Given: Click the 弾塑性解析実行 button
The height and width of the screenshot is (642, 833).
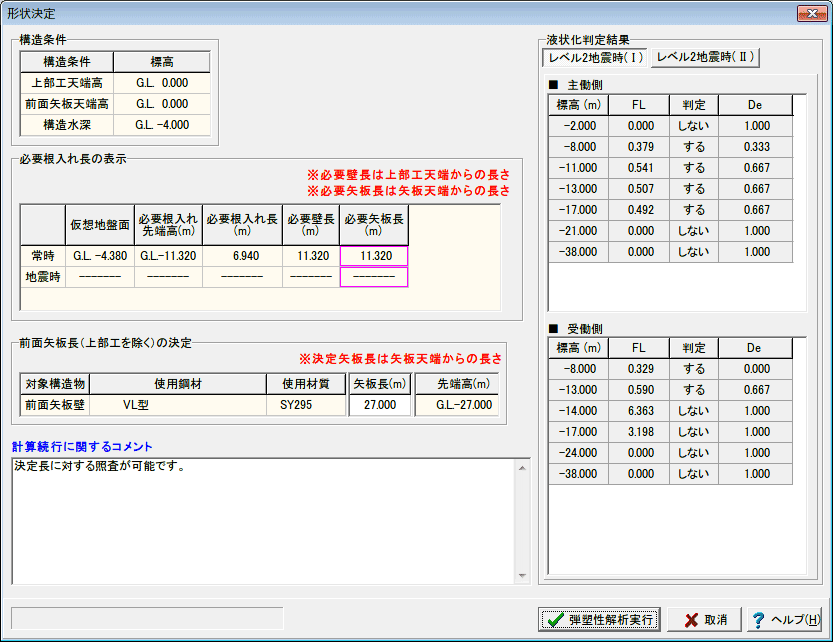Looking at the screenshot, I should (599, 620).
